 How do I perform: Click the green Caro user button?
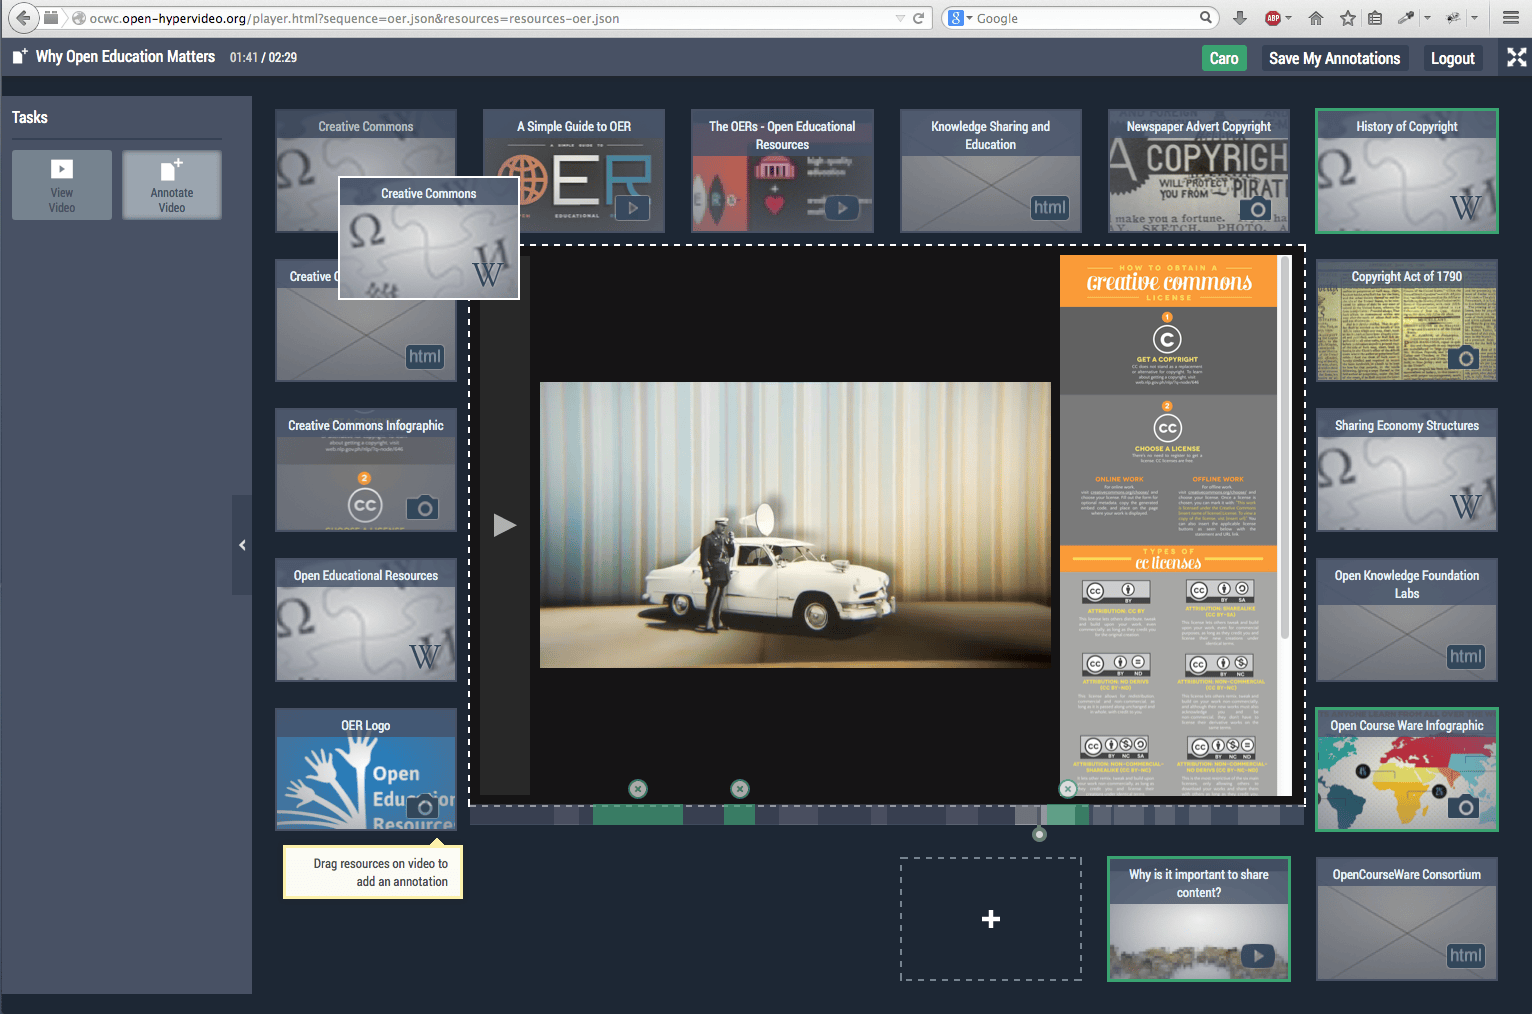point(1223,58)
